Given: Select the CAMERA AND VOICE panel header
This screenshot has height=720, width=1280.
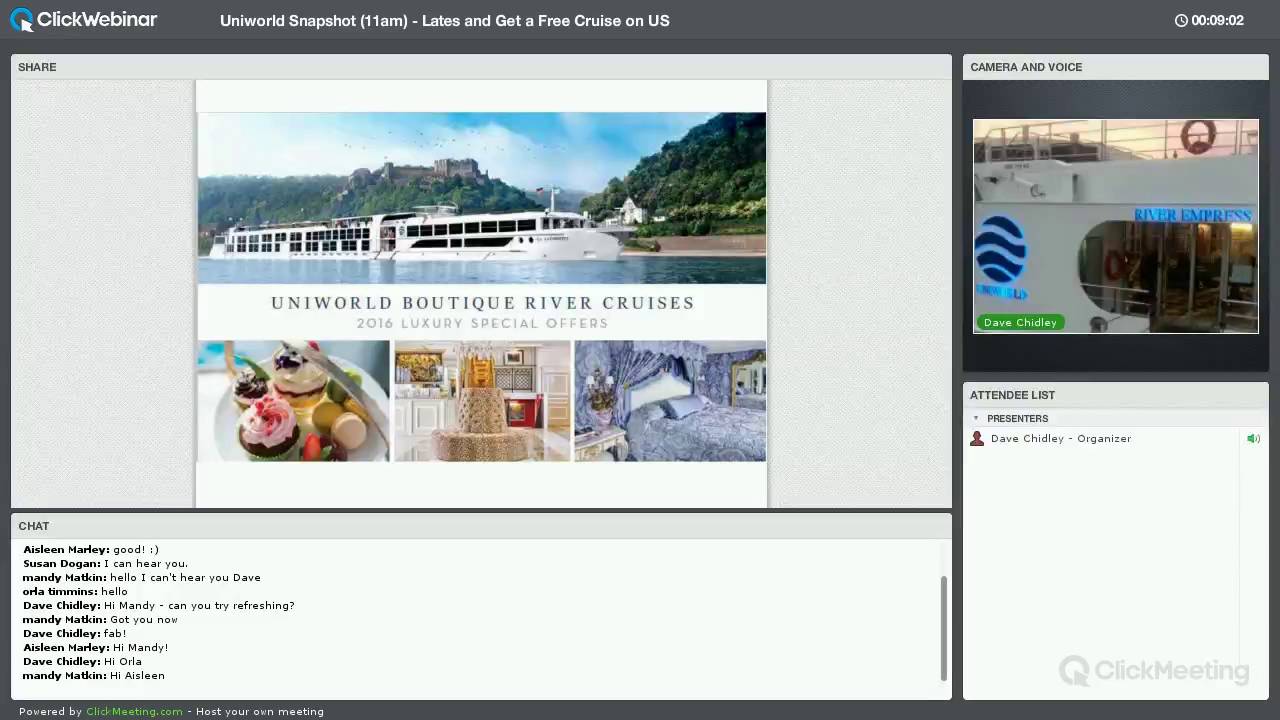Looking at the screenshot, I should (1115, 67).
